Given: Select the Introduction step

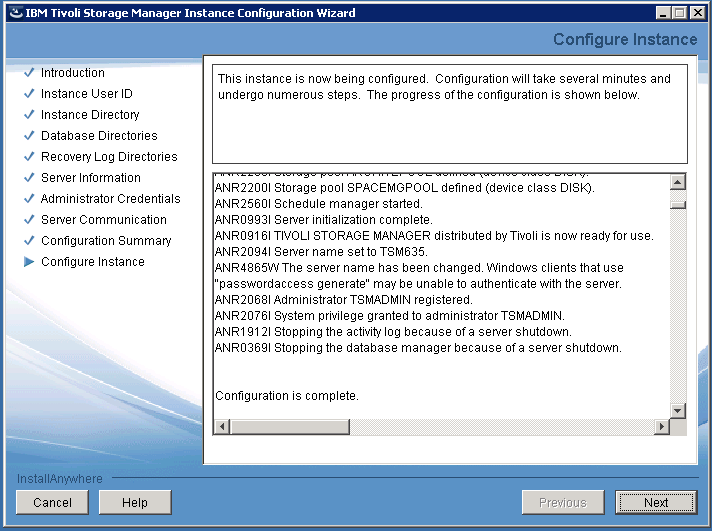Looking at the screenshot, I should [73, 73].
